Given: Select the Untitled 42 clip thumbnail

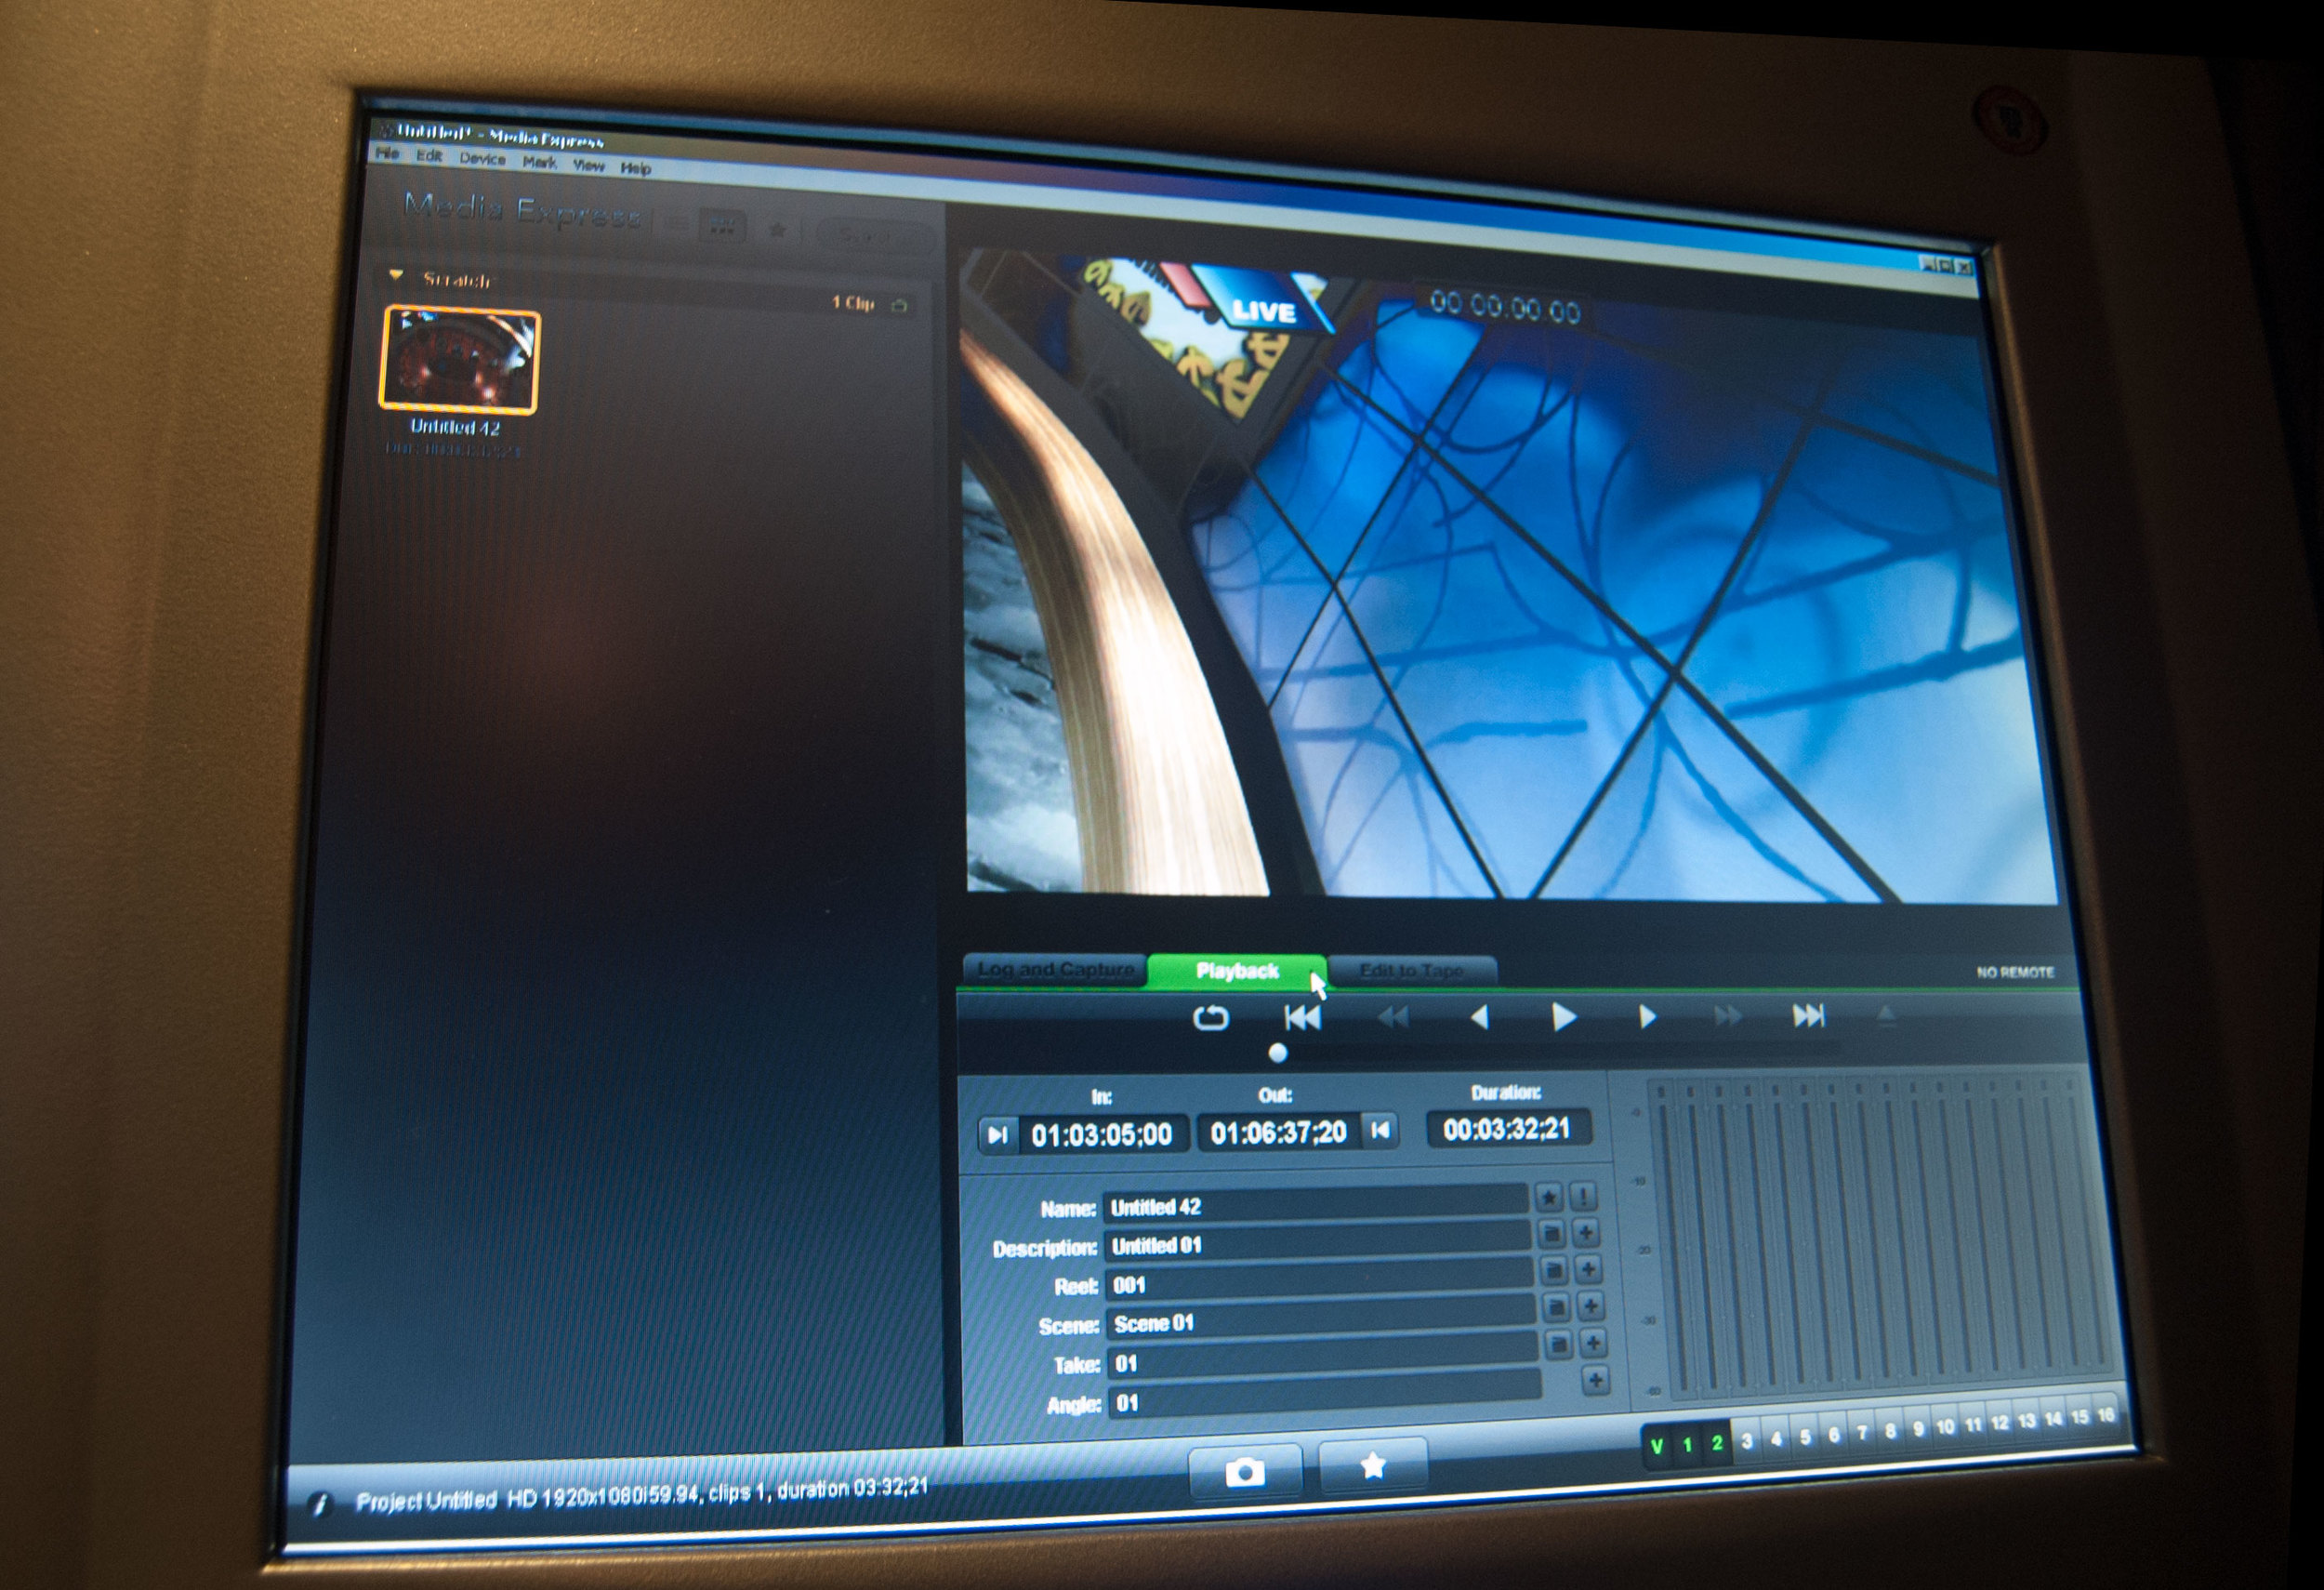Looking at the screenshot, I should coord(459,360).
